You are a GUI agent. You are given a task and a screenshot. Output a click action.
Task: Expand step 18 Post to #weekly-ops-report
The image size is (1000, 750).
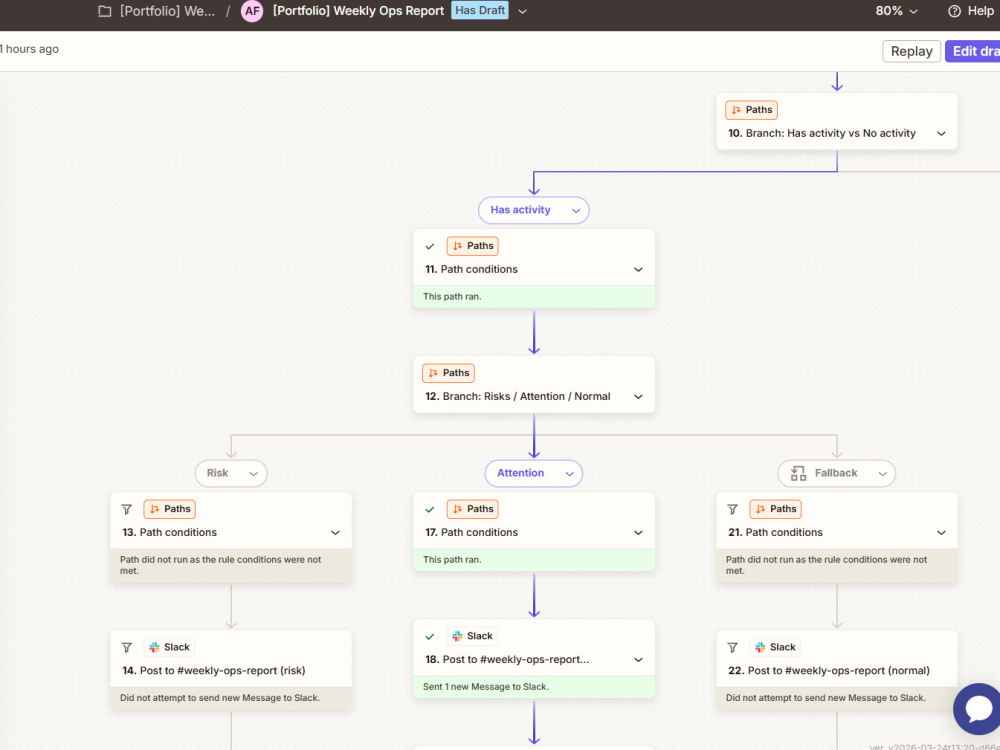pos(638,659)
